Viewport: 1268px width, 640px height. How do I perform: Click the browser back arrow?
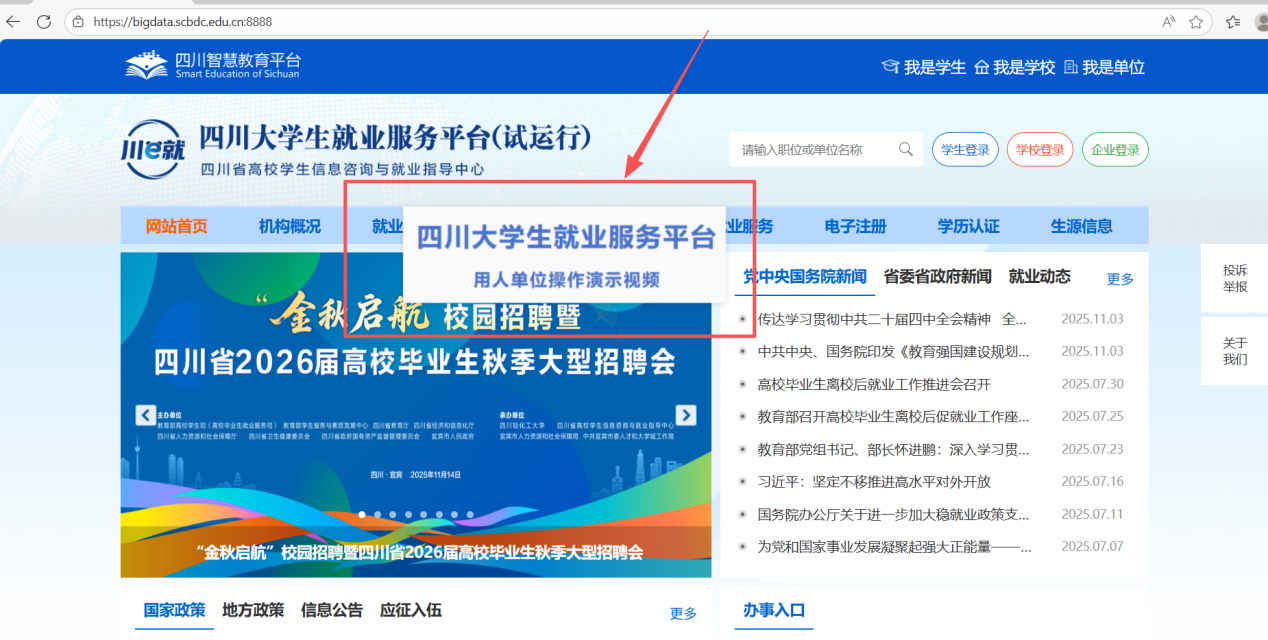[x=13, y=21]
